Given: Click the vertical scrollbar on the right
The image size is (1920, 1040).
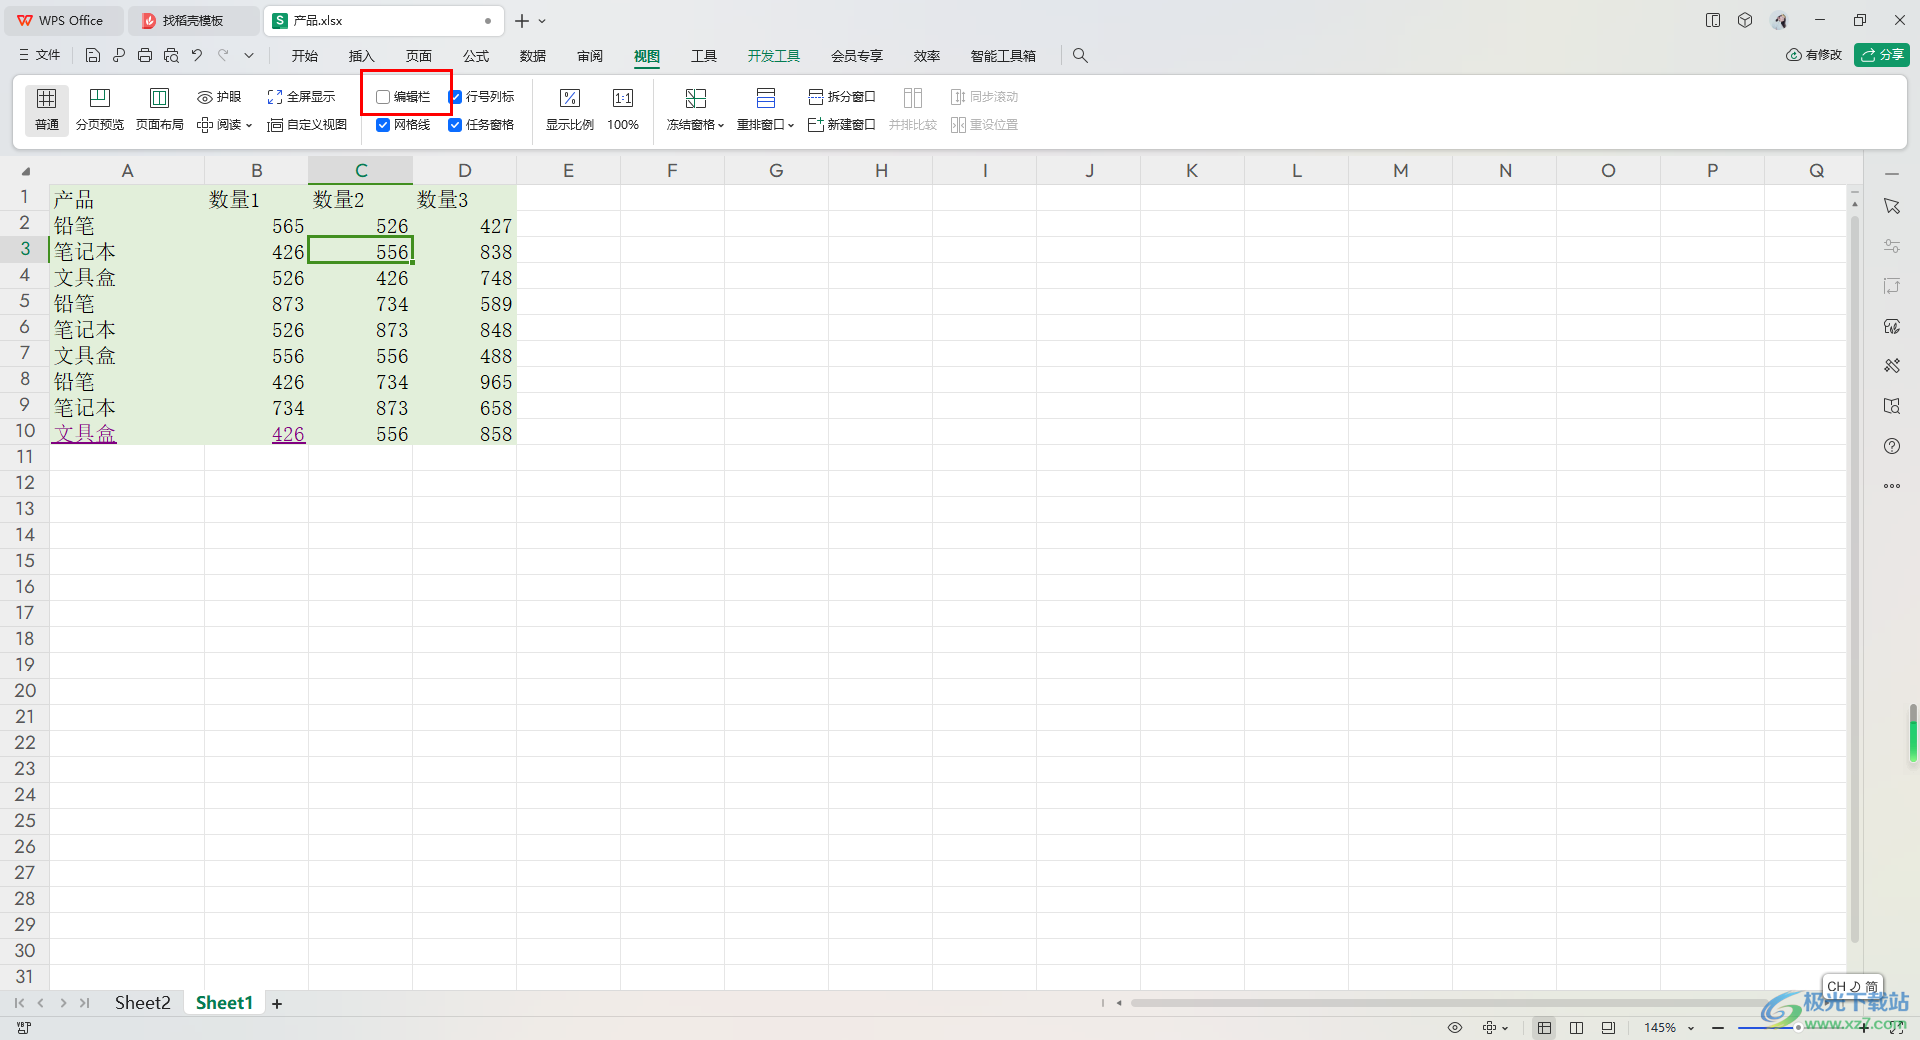Looking at the screenshot, I should (1855, 580).
